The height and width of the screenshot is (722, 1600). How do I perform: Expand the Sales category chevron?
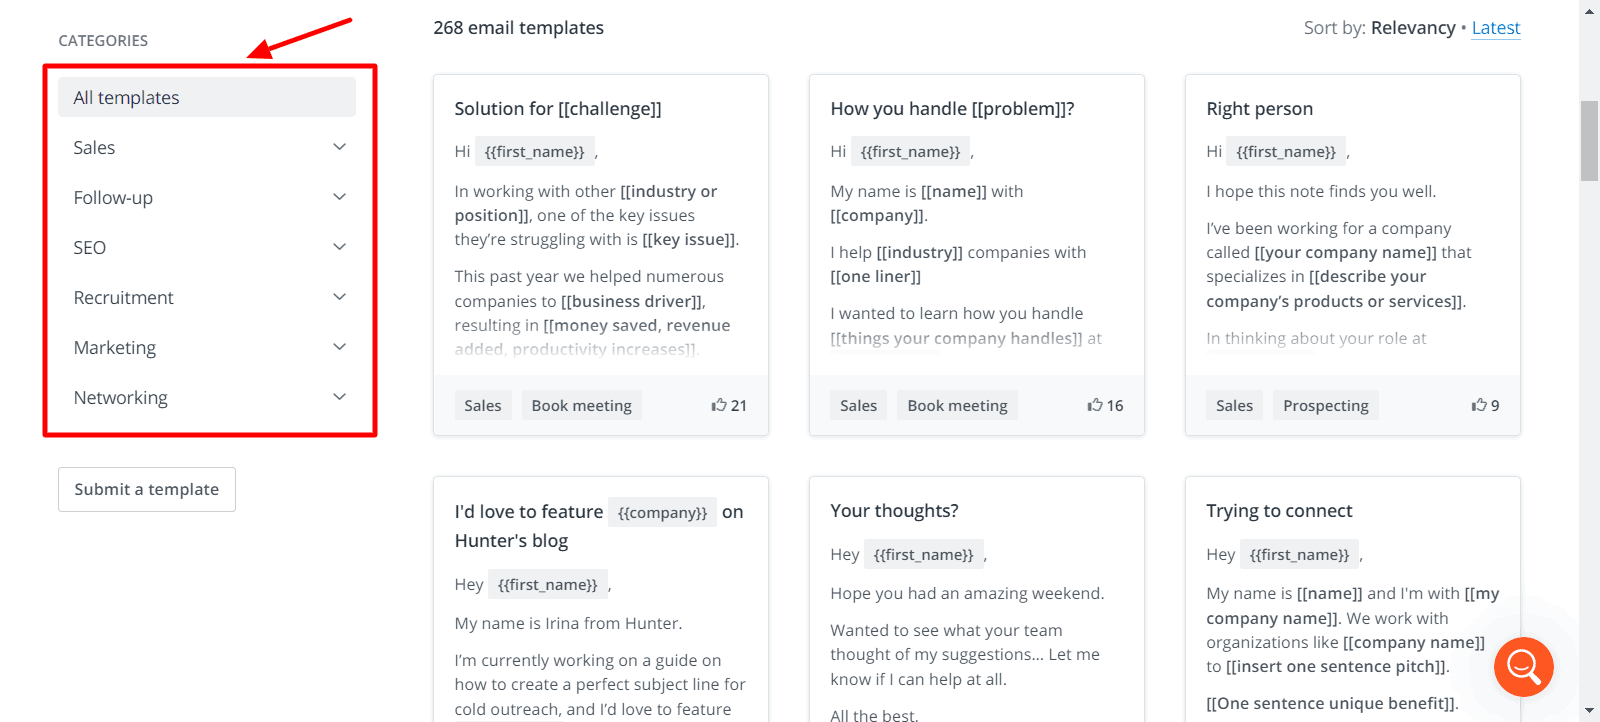pos(340,147)
